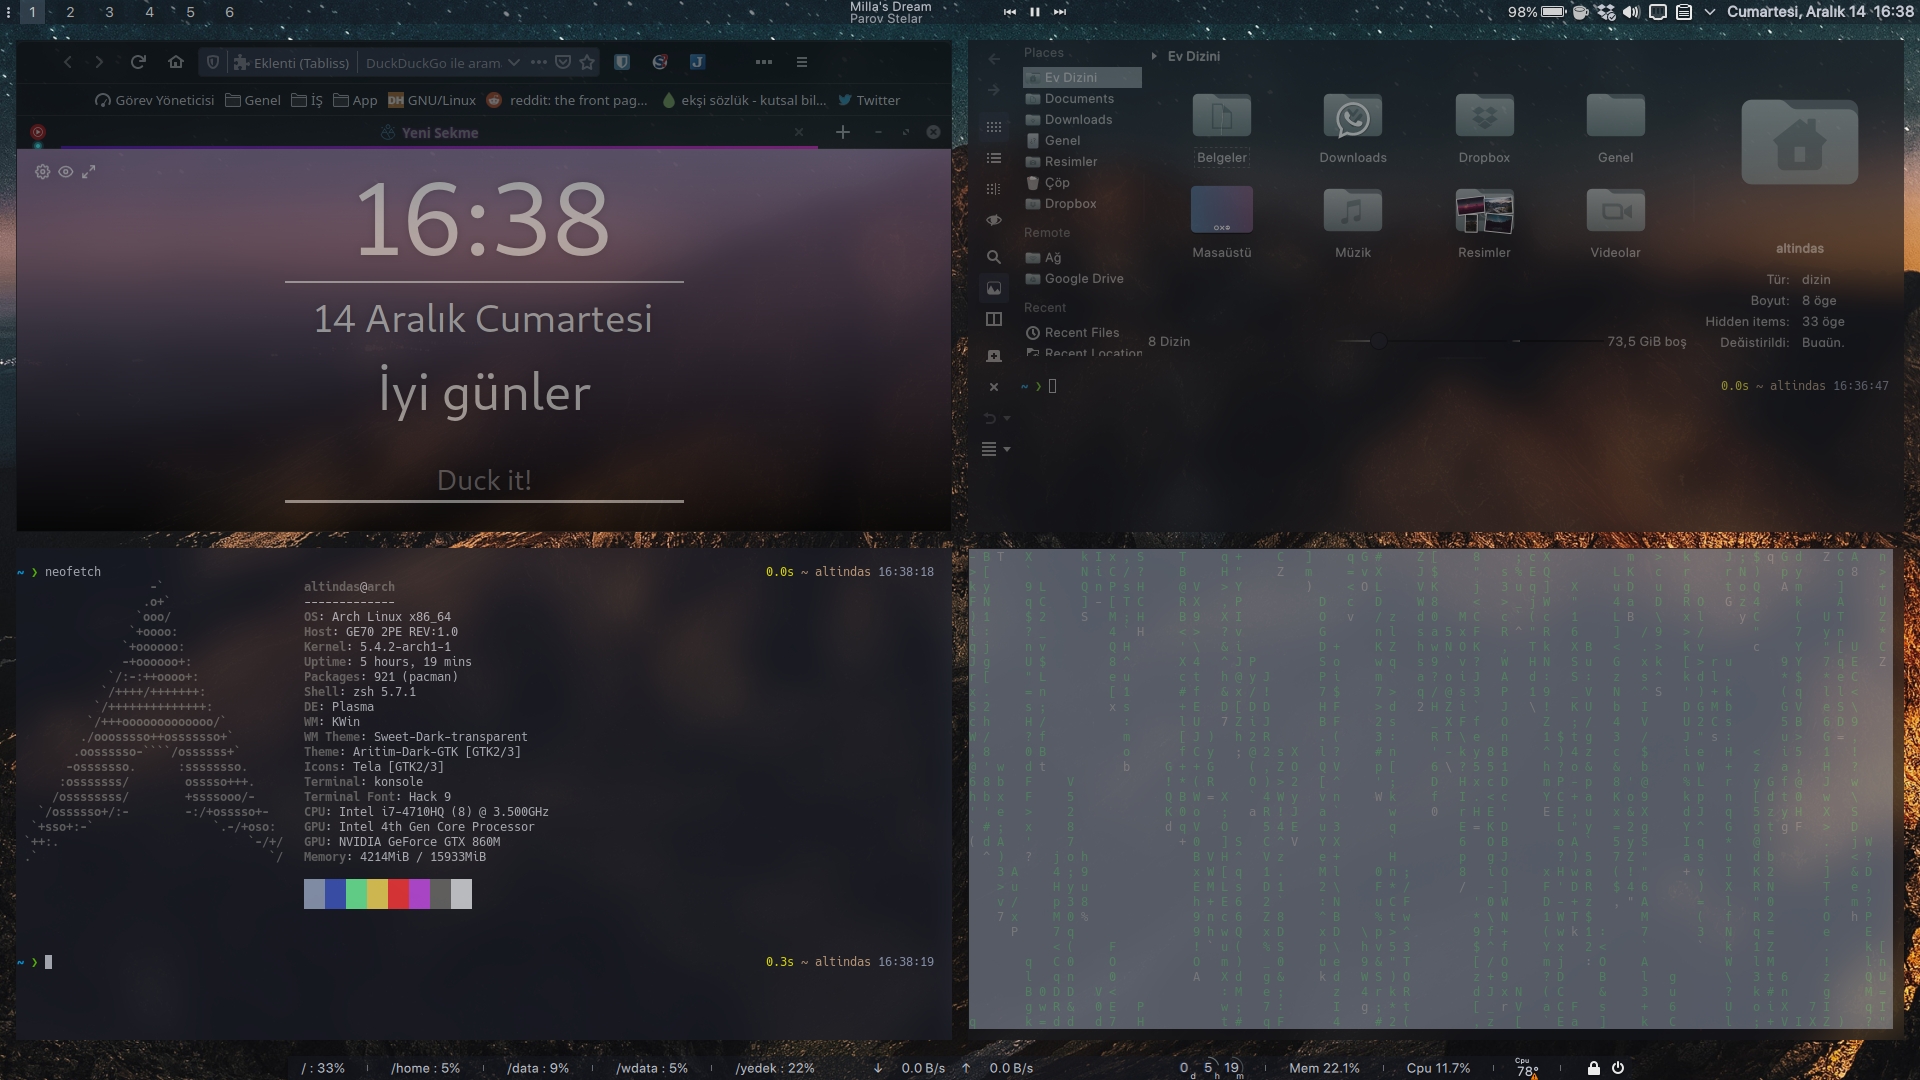Open clipboard tray icon
Viewport: 1920px width, 1080px height.
[1684, 12]
